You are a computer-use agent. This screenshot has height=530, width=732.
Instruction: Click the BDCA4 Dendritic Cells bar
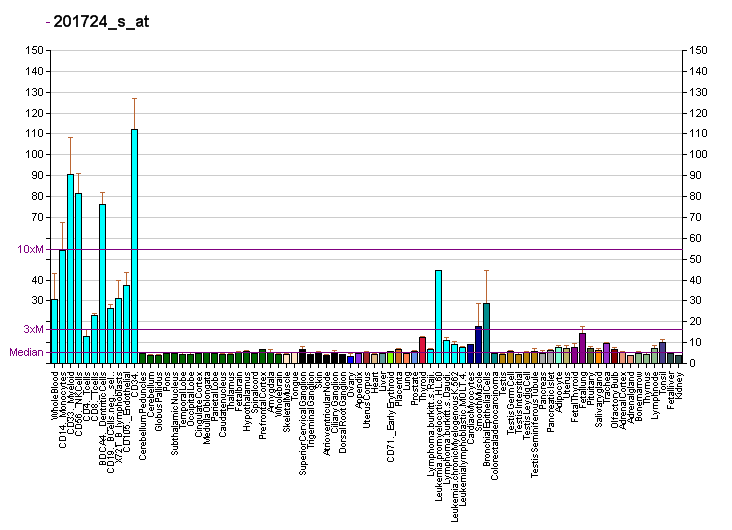click(102, 284)
